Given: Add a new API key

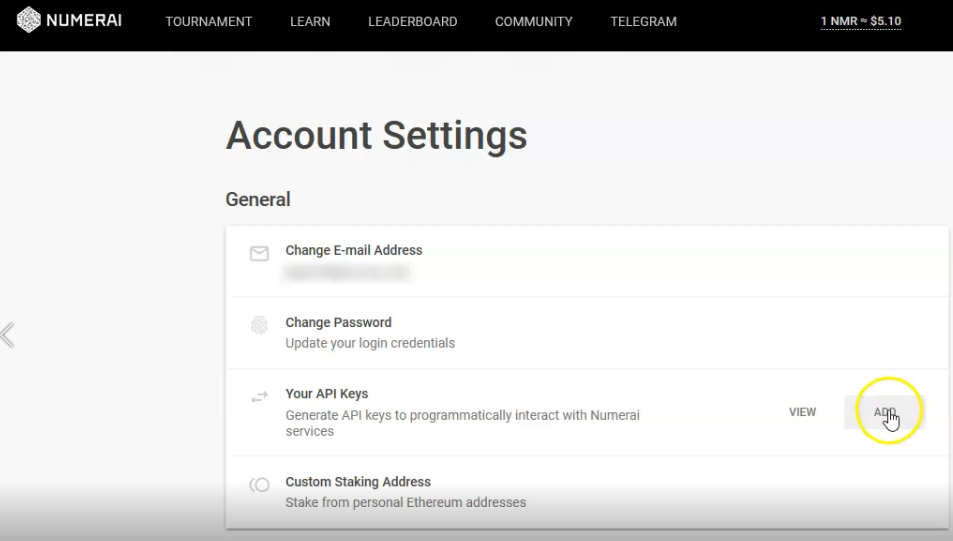Looking at the screenshot, I should (884, 412).
